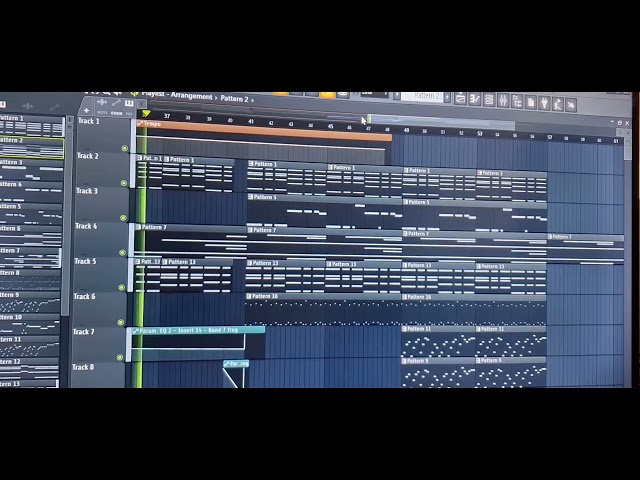Select Pattern 11 in the picker list
The image size is (640, 480).
(29, 347)
